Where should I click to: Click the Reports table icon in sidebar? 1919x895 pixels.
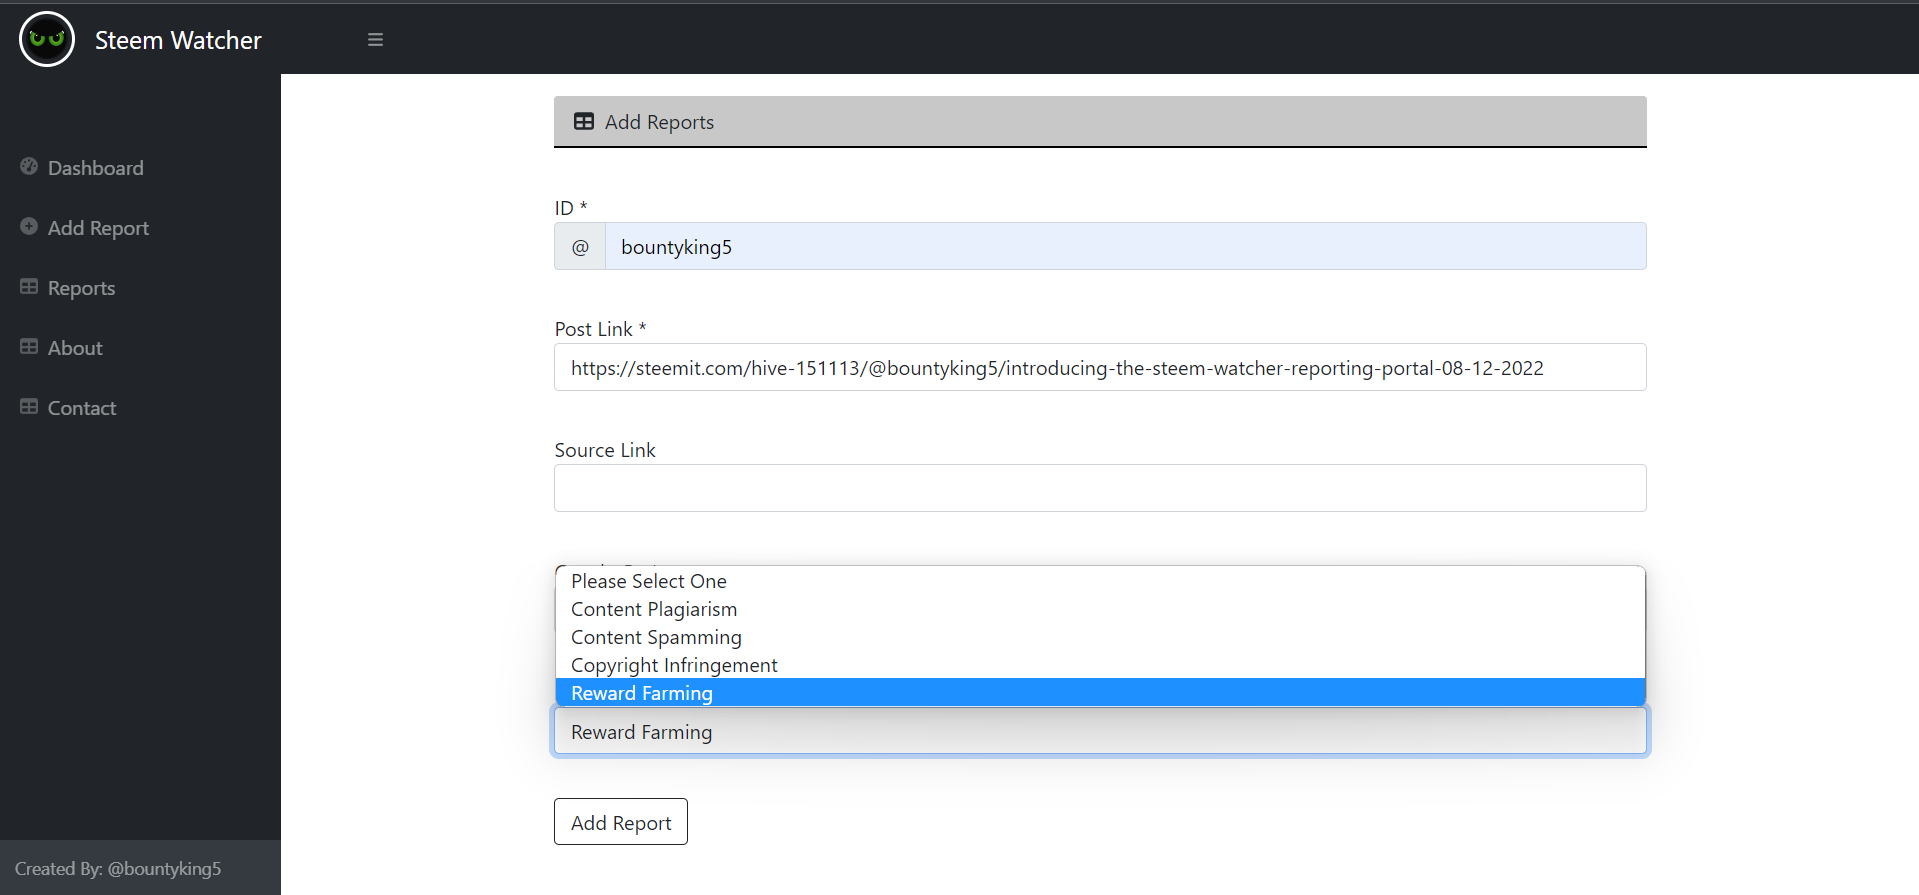(29, 287)
